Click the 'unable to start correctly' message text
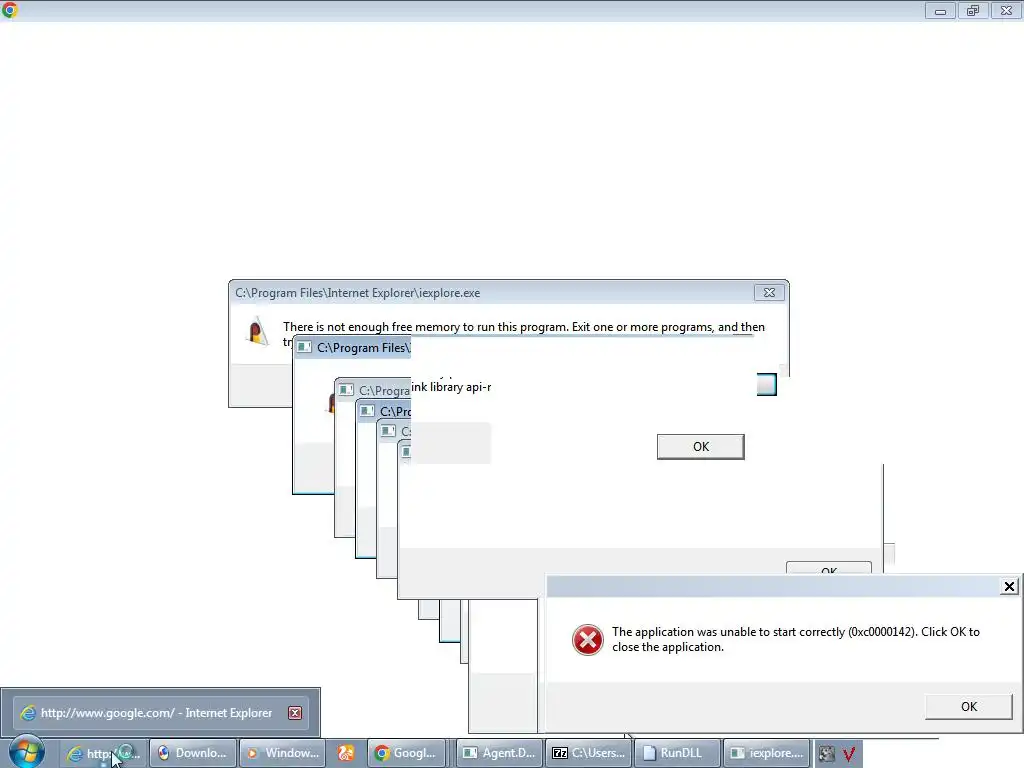This screenshot has height=768, width=1024. [x=795, y=639]
